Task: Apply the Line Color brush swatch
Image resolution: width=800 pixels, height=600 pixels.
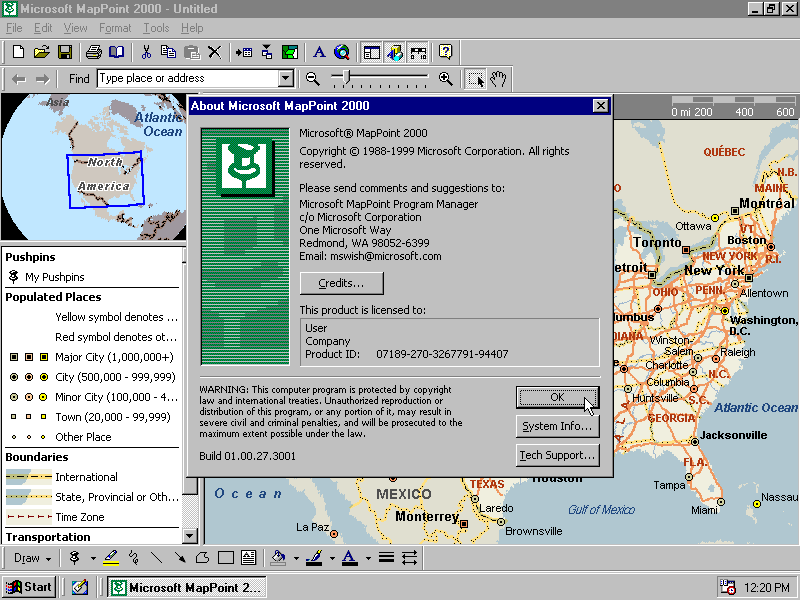Action: (x=314, y=558)
